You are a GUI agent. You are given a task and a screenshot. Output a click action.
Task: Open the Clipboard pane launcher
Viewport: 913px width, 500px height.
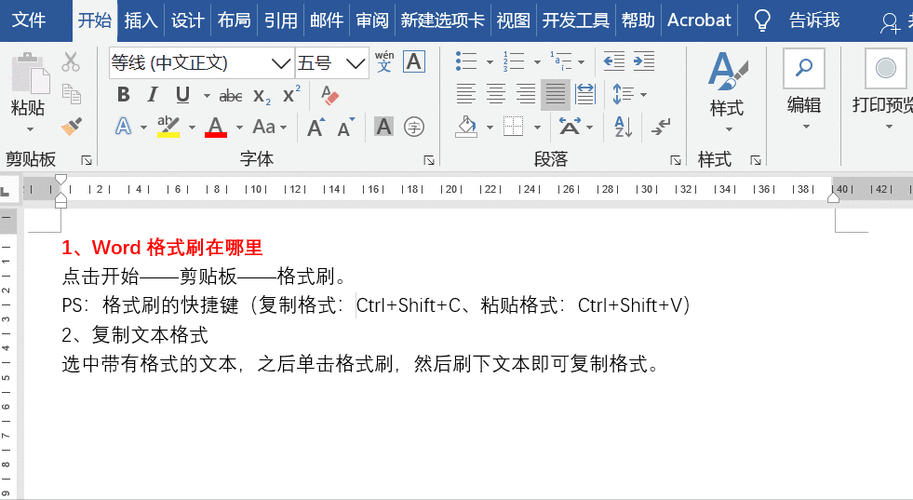87,160
